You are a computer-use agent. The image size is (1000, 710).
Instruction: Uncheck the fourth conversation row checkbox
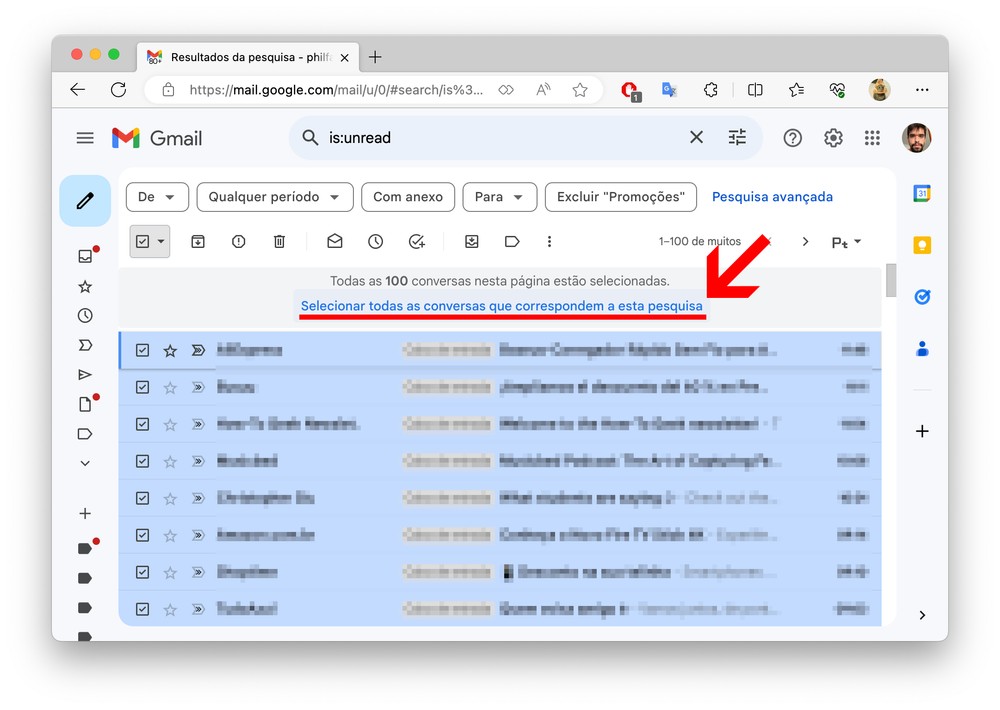(142, 461)
